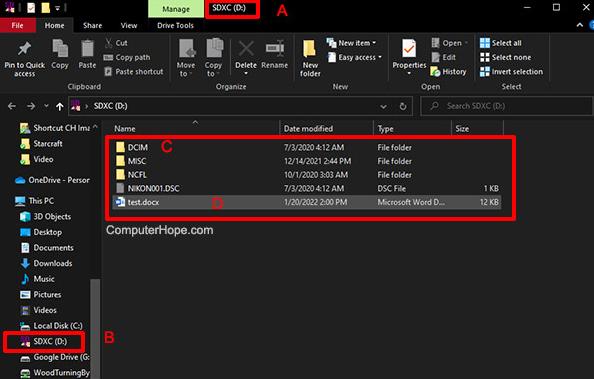594x379 pixels.
Task: Open Local Disk (C:) in the sidebar
Action: pos(51,326)
